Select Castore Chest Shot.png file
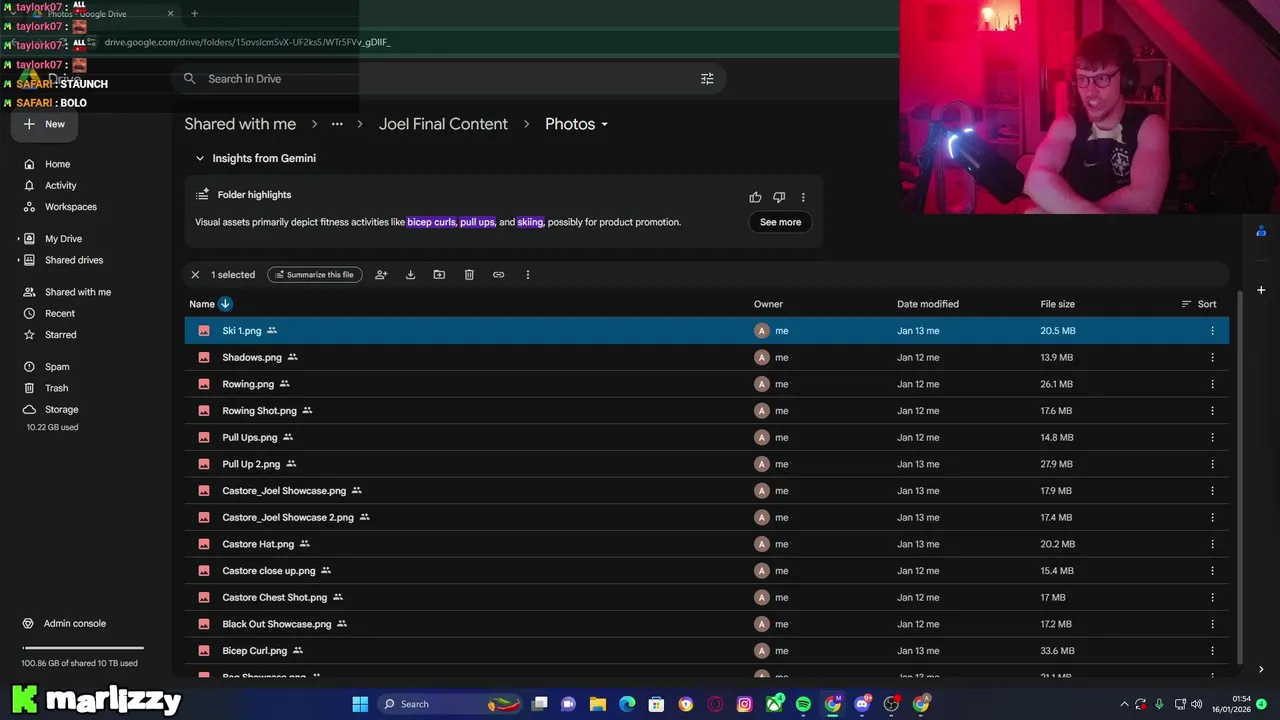Image resolution: width=1280 pixels, height=720 pixels. point(706,597)
